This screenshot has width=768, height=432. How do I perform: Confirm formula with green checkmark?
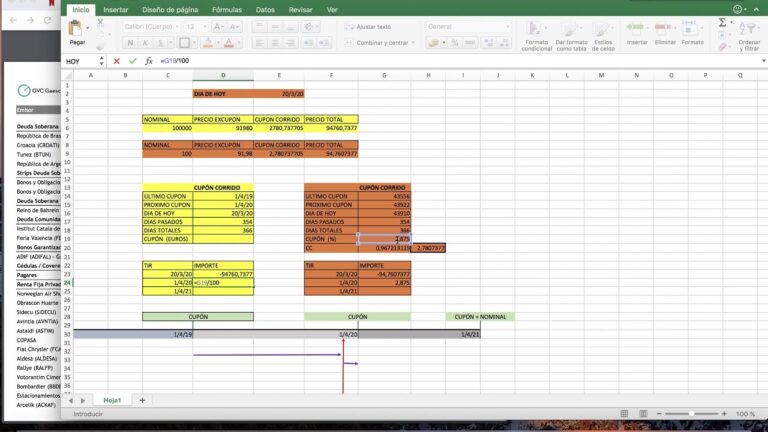click(x=132, y=61)
